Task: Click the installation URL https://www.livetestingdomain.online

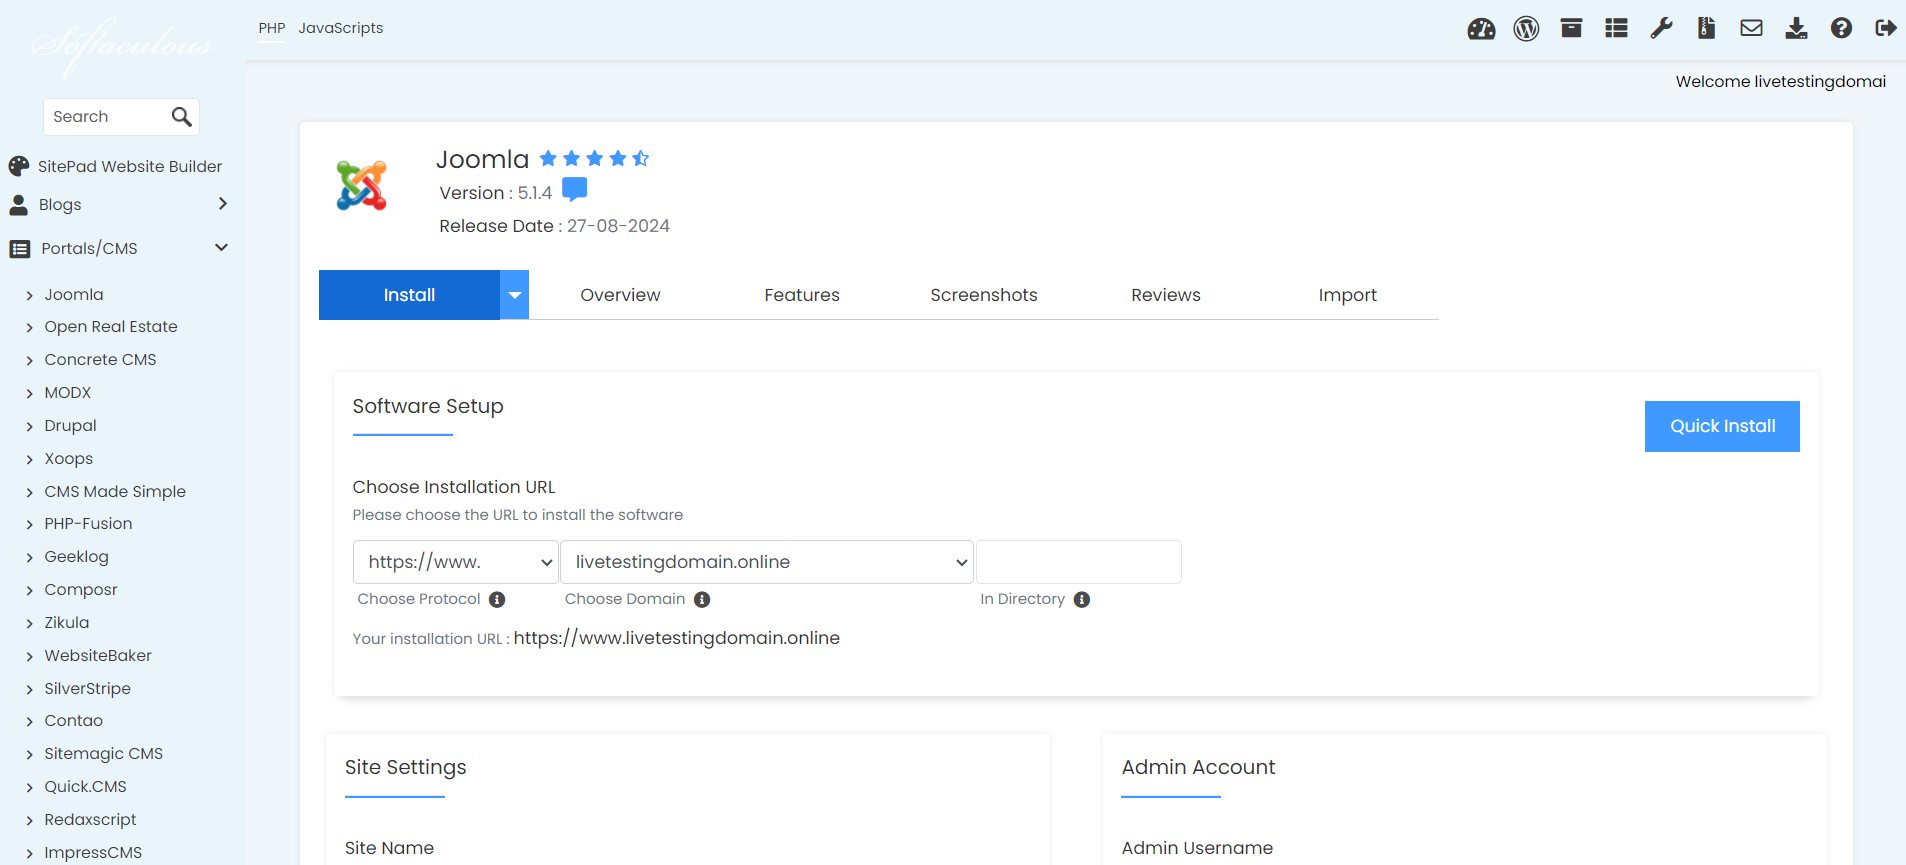Action: (677, 638)
